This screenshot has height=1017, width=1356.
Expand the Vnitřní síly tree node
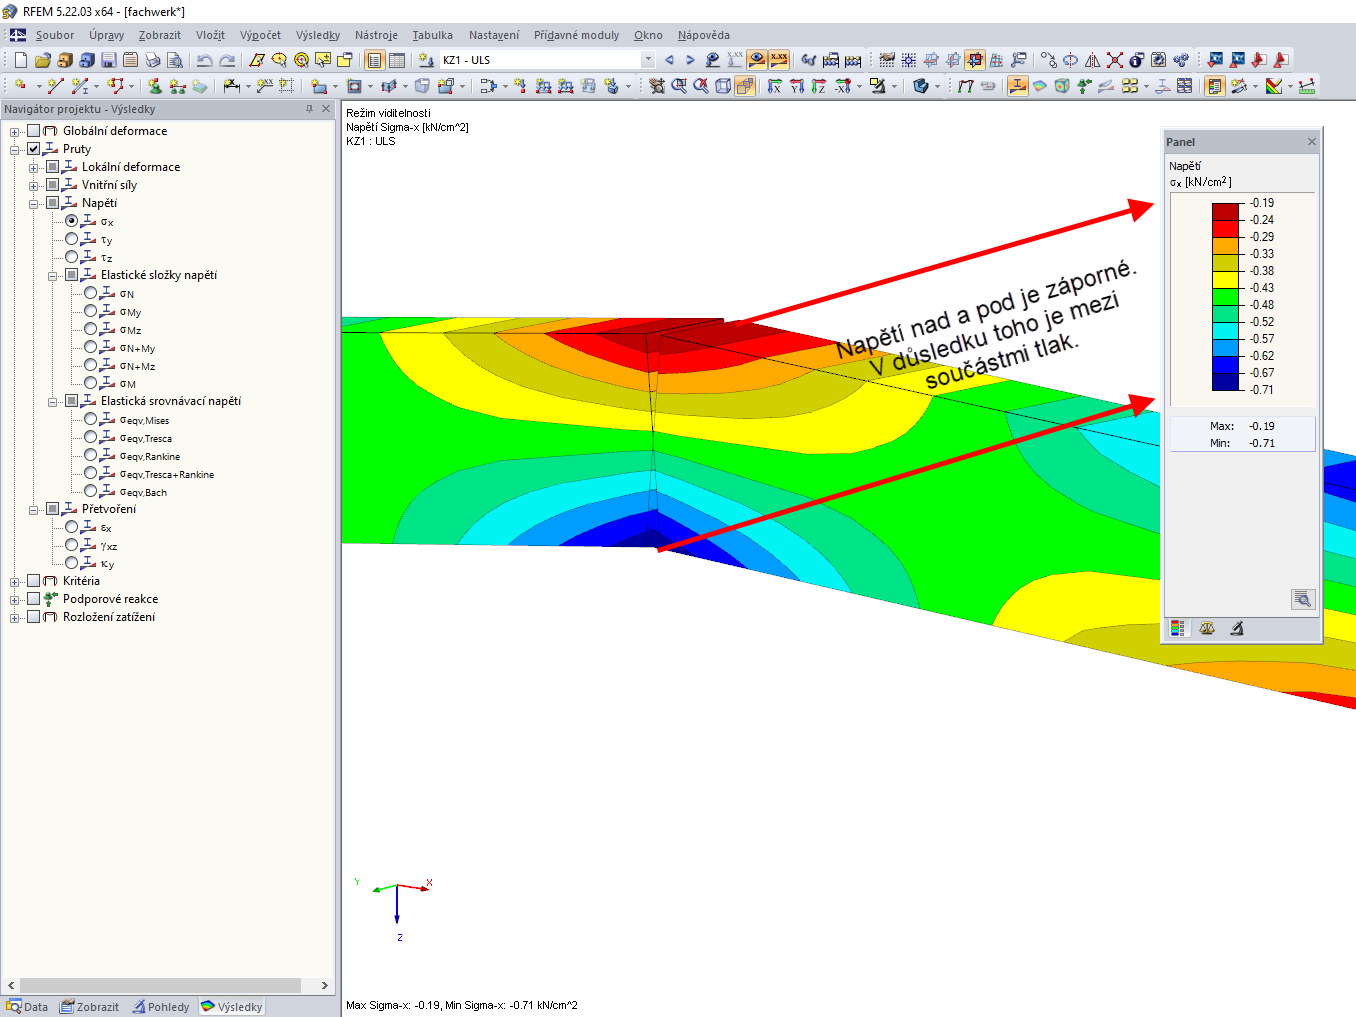34,186
